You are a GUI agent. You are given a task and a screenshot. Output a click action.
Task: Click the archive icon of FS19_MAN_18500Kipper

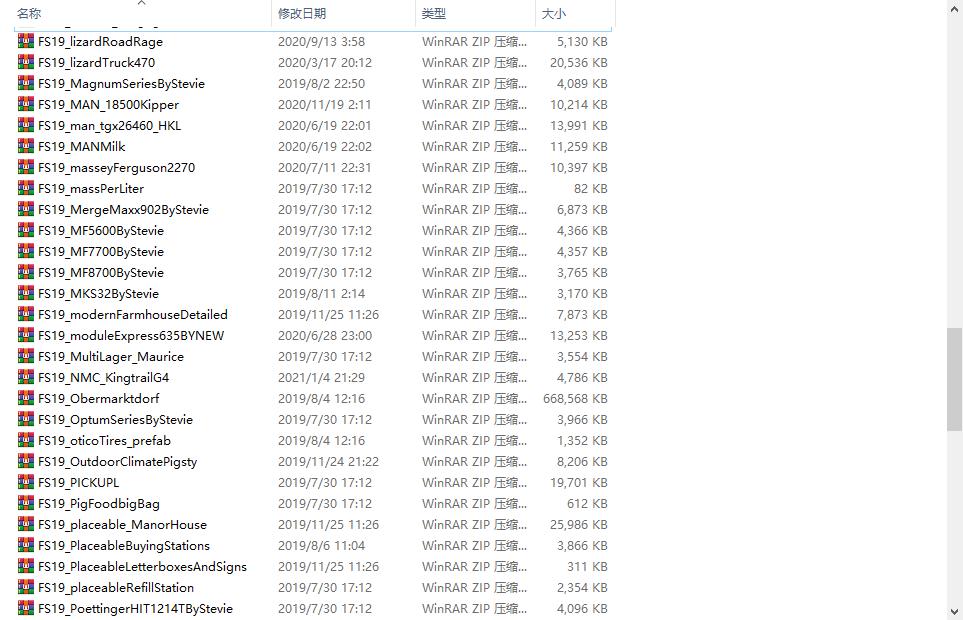[26, 104]
